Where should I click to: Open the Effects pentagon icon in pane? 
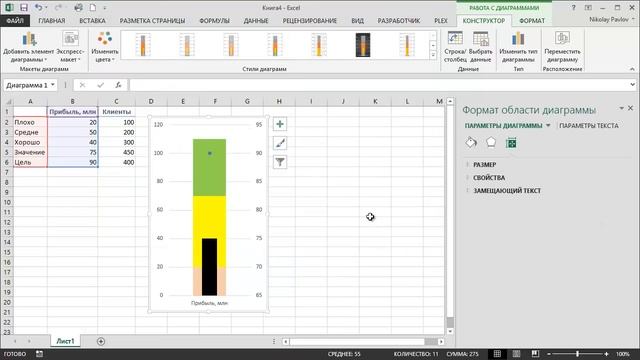pyautogui.click(x=491, y=142)
